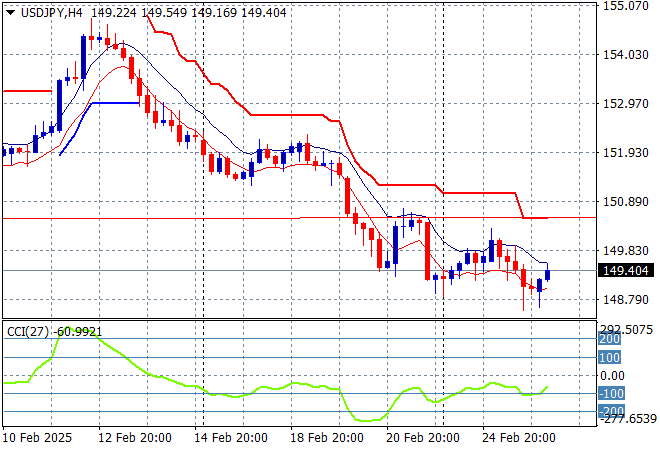The height and width of the screenshot is (450, 660).
Task: Click the open value 149.224 in header
Action: click(114, 13)
